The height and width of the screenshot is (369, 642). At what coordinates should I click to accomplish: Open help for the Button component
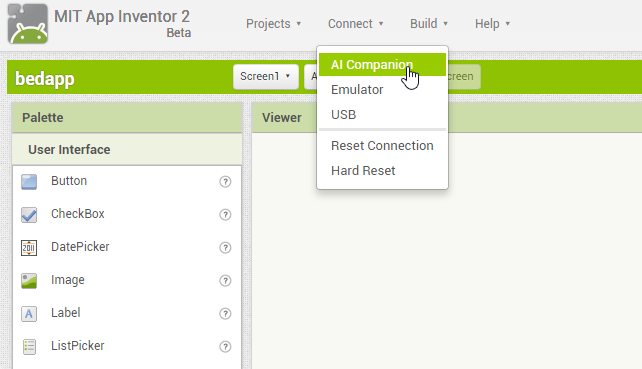pos(225,181)
